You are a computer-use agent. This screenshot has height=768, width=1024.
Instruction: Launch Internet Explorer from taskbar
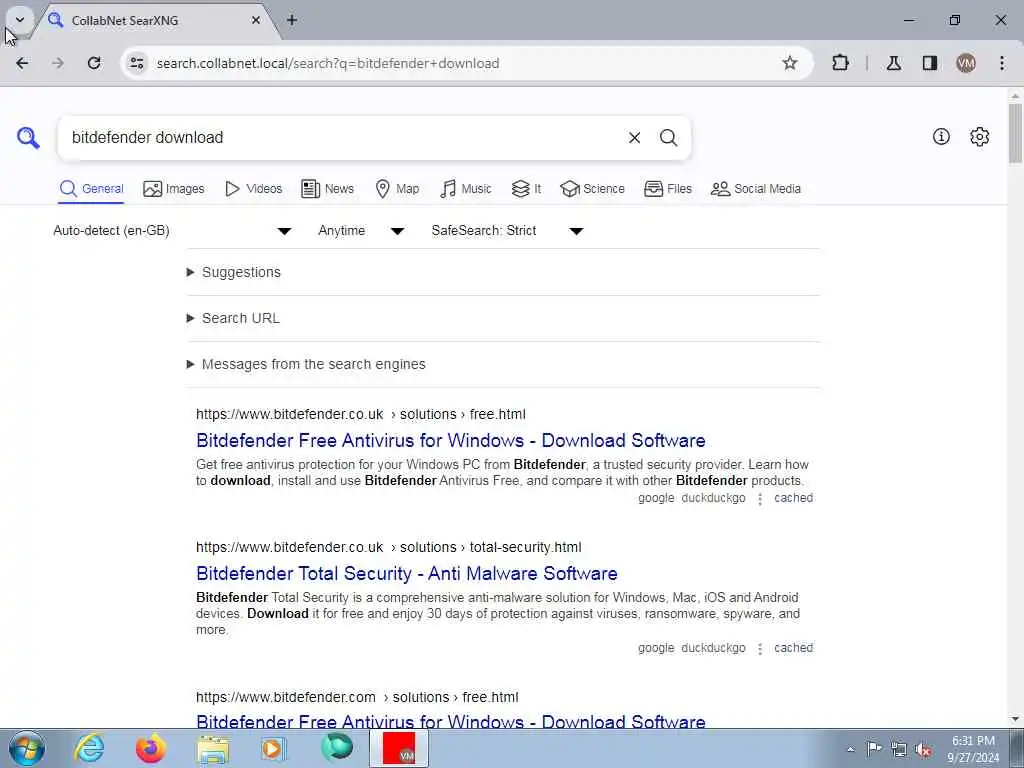(x=89, y=748)
